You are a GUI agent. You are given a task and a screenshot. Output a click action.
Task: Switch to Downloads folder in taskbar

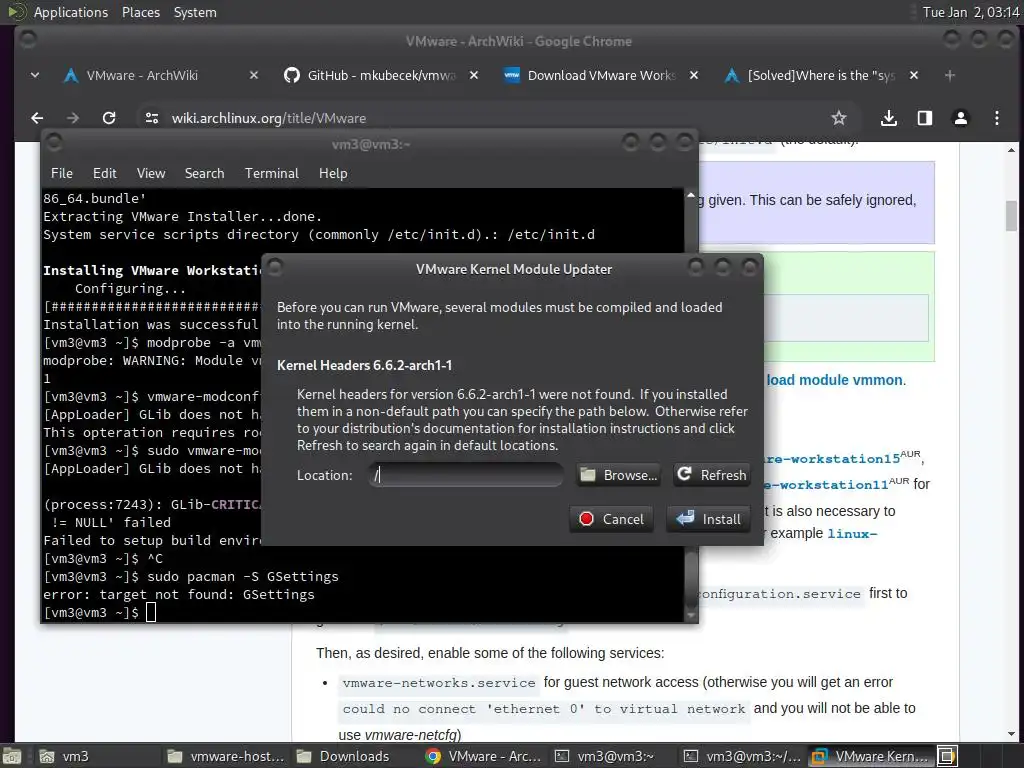point(353,756)
